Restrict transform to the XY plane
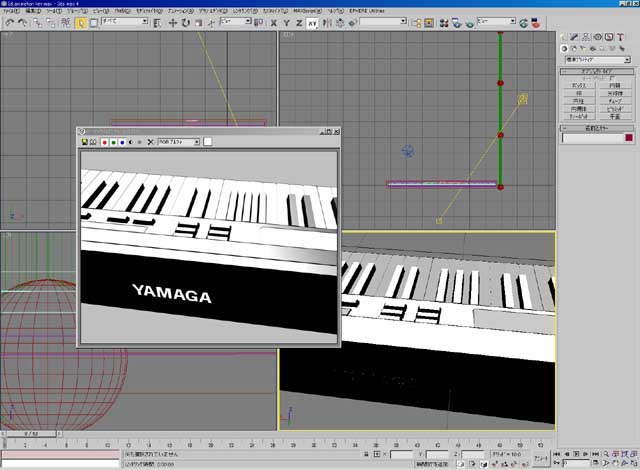The image size is (640, 470). pos(312,23)
